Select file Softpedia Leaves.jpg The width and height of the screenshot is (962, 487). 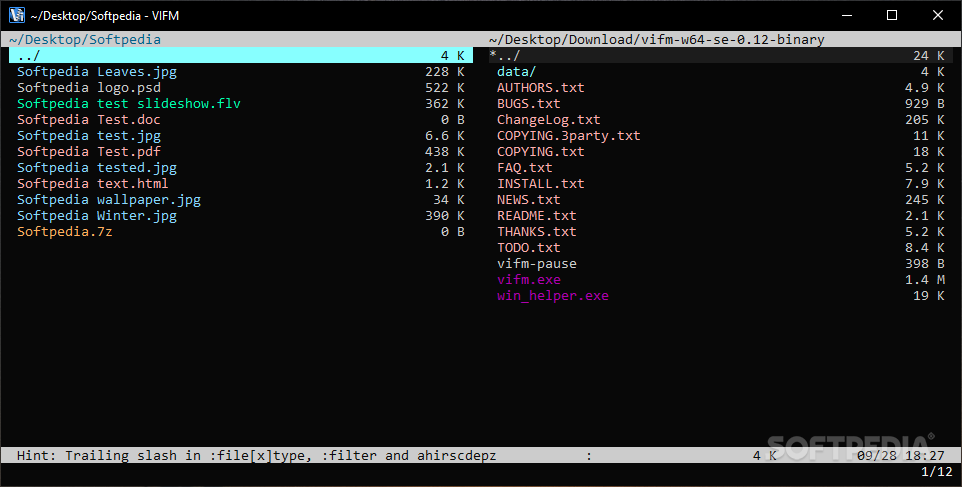click(97, 72)
